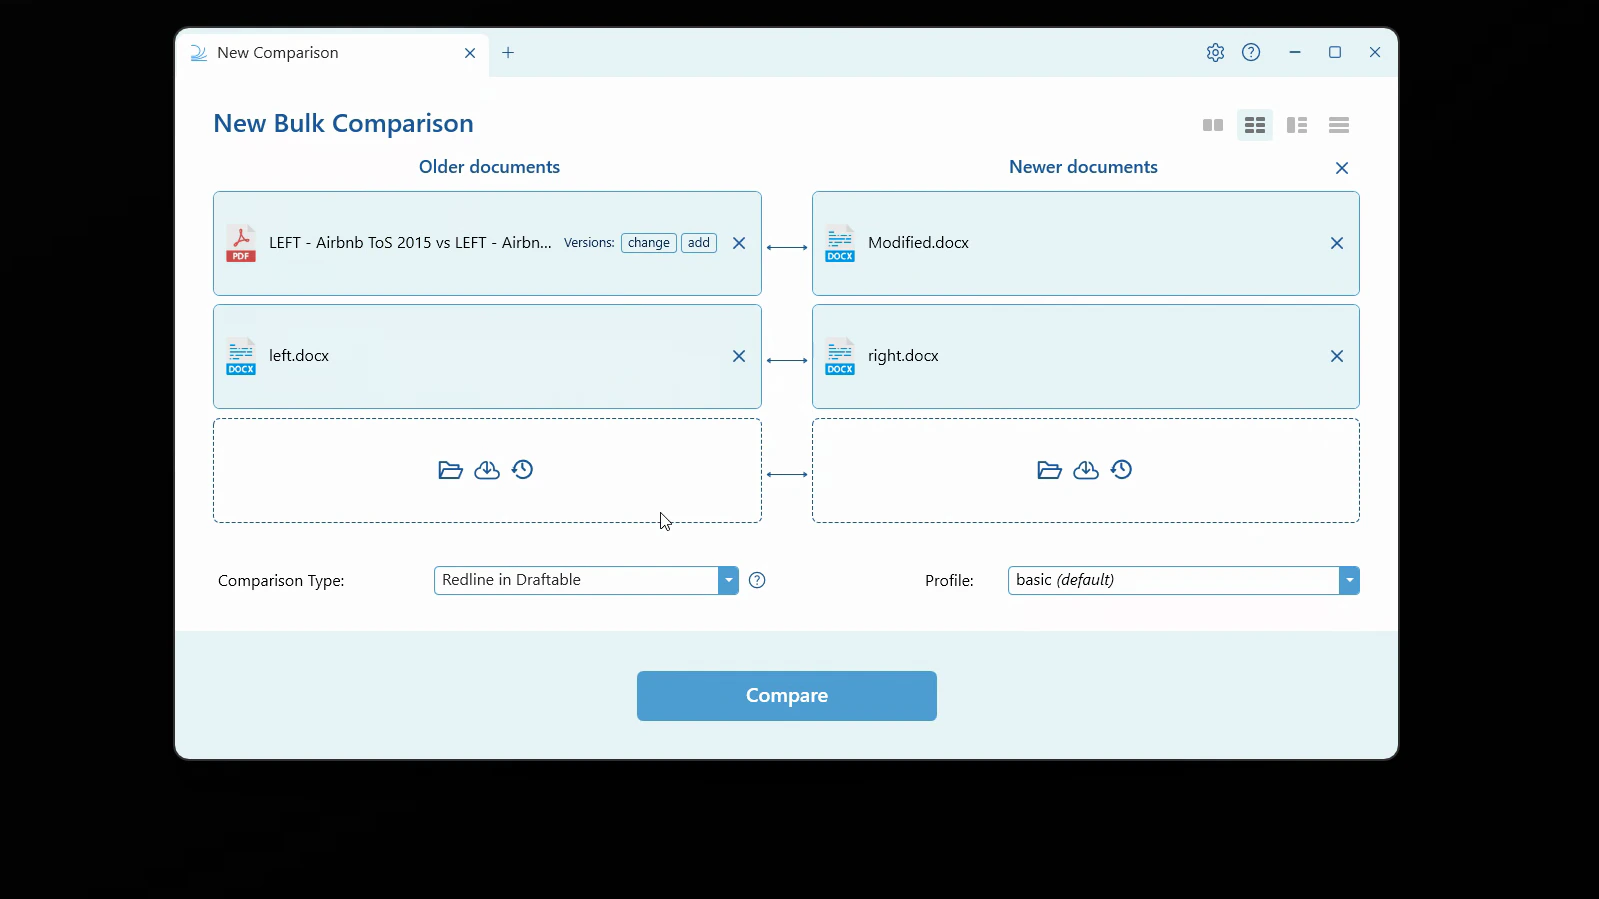Swap arrow between Airbnb PDF and Modified.docx
The width and height of the screenshot is (1599, 899).
[x=787, y=247]
